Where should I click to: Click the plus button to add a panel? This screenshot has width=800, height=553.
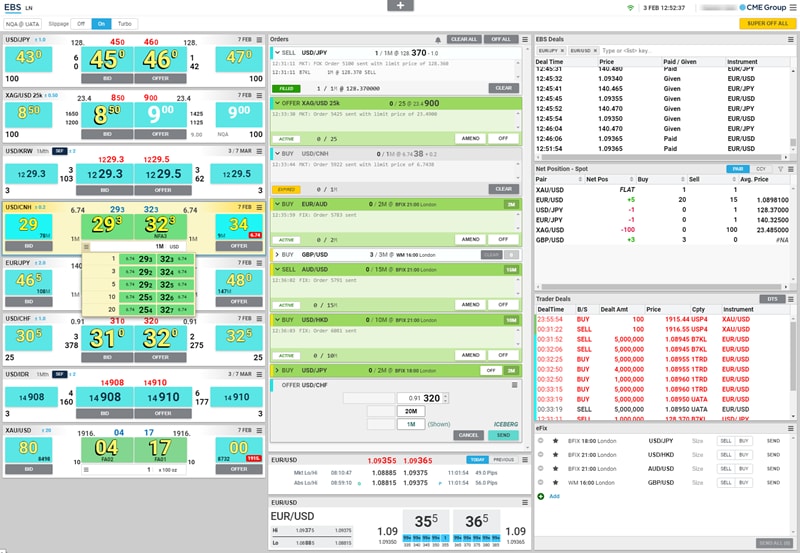point(399,6)
